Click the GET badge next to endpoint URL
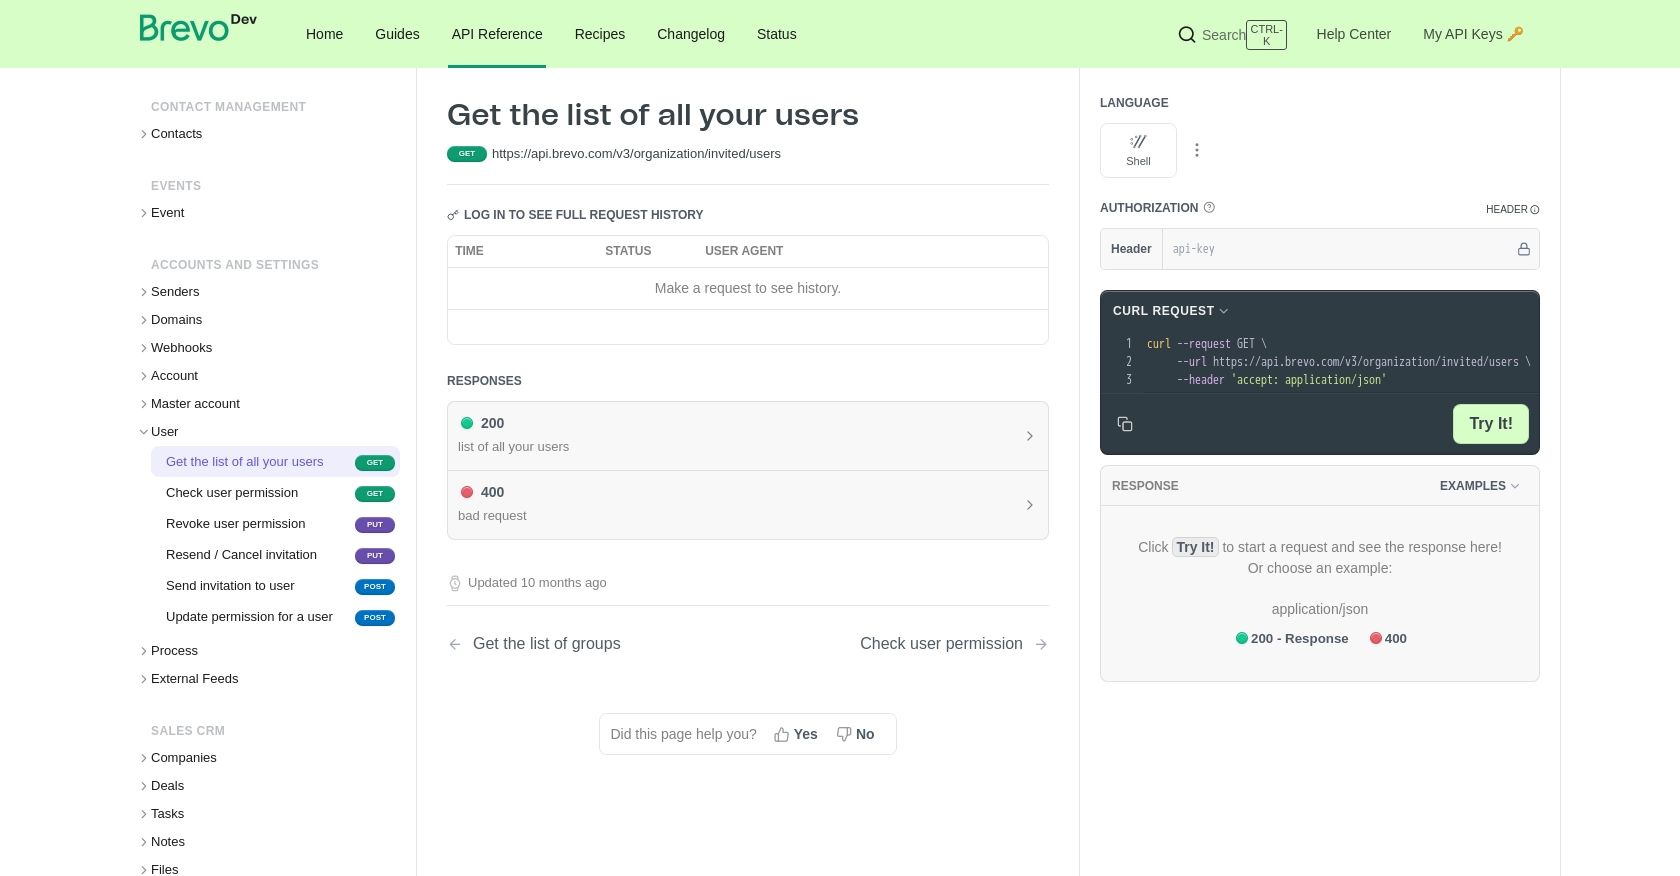 coord(467,154)
